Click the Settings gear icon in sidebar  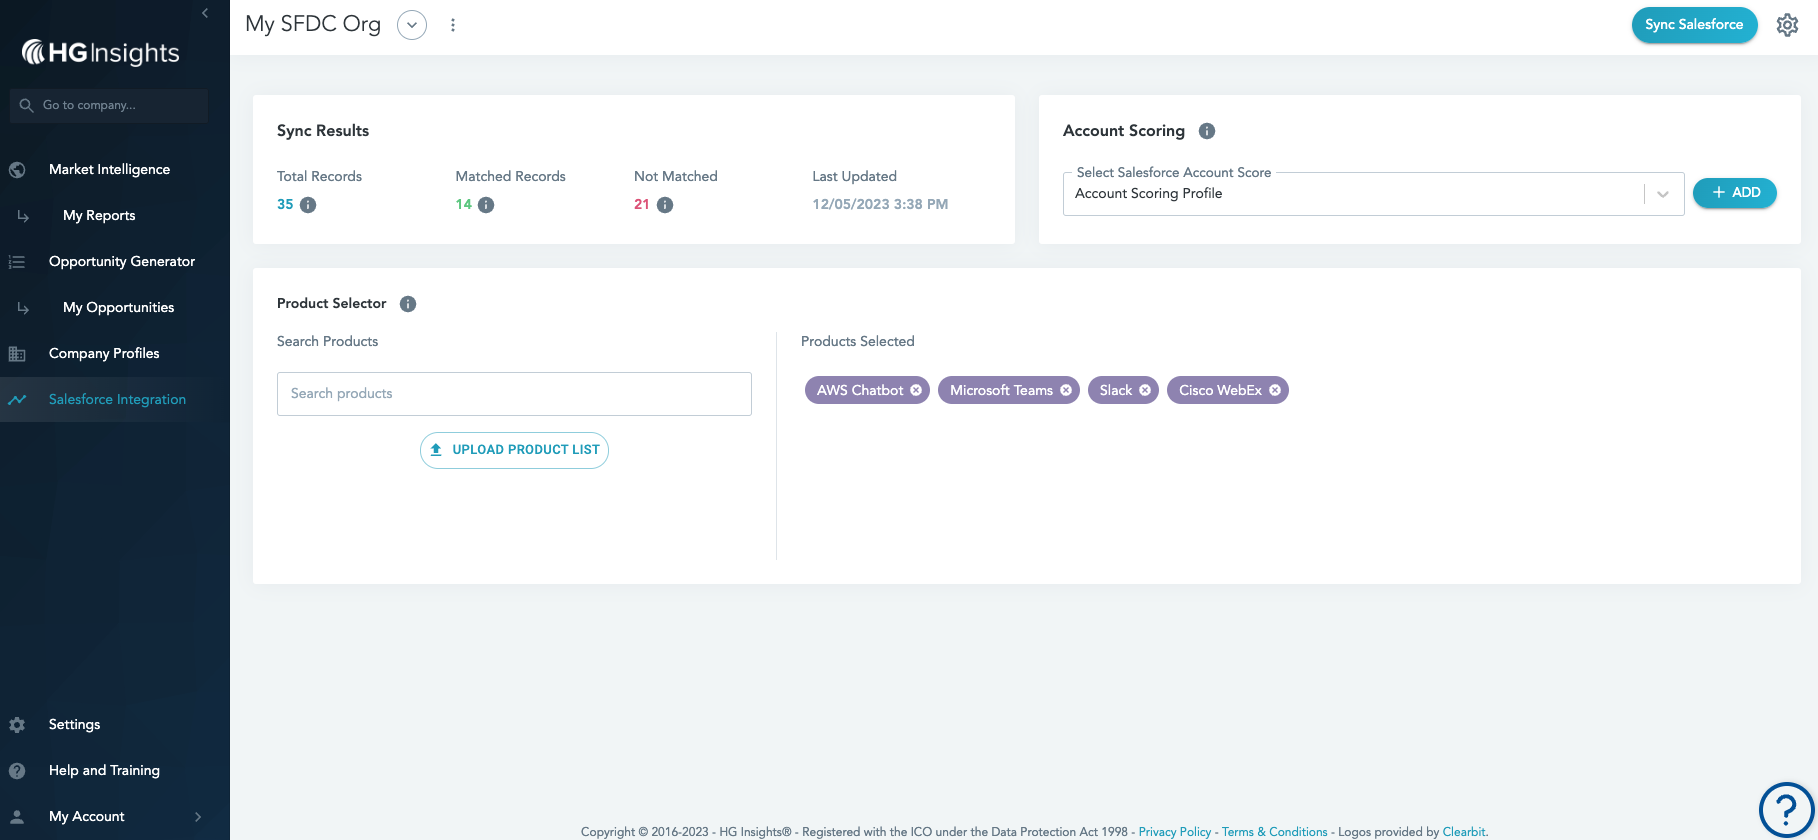pyautogui.click(x=17, y=725)
